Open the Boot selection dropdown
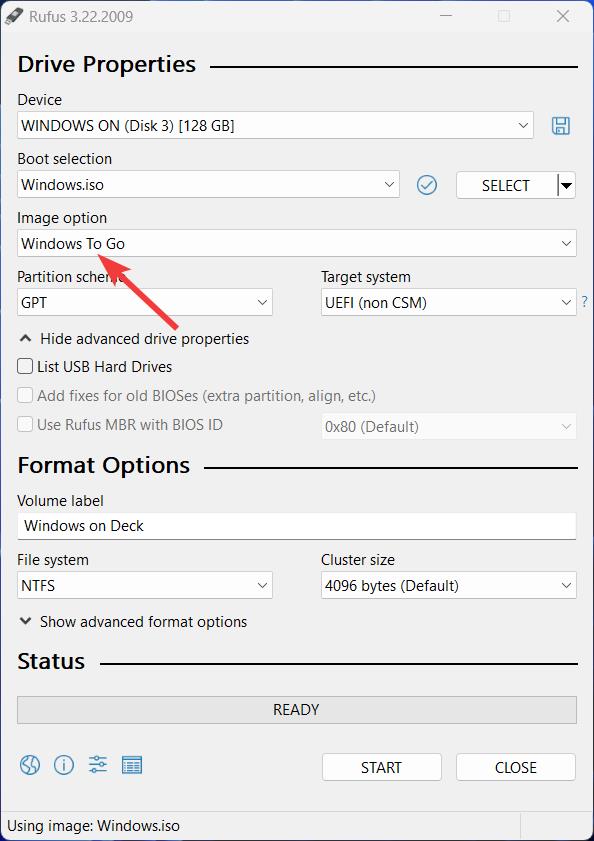The image size is (594, 841). pyautogui.click(x=208, y=185)
